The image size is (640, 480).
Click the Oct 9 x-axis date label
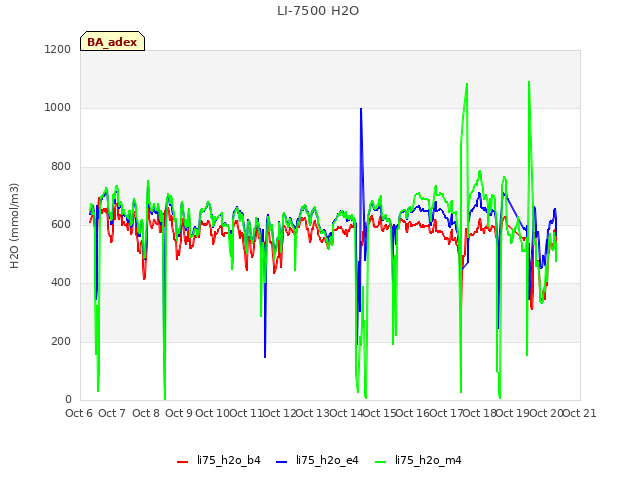pyautogui.click(x=179, y=413)
